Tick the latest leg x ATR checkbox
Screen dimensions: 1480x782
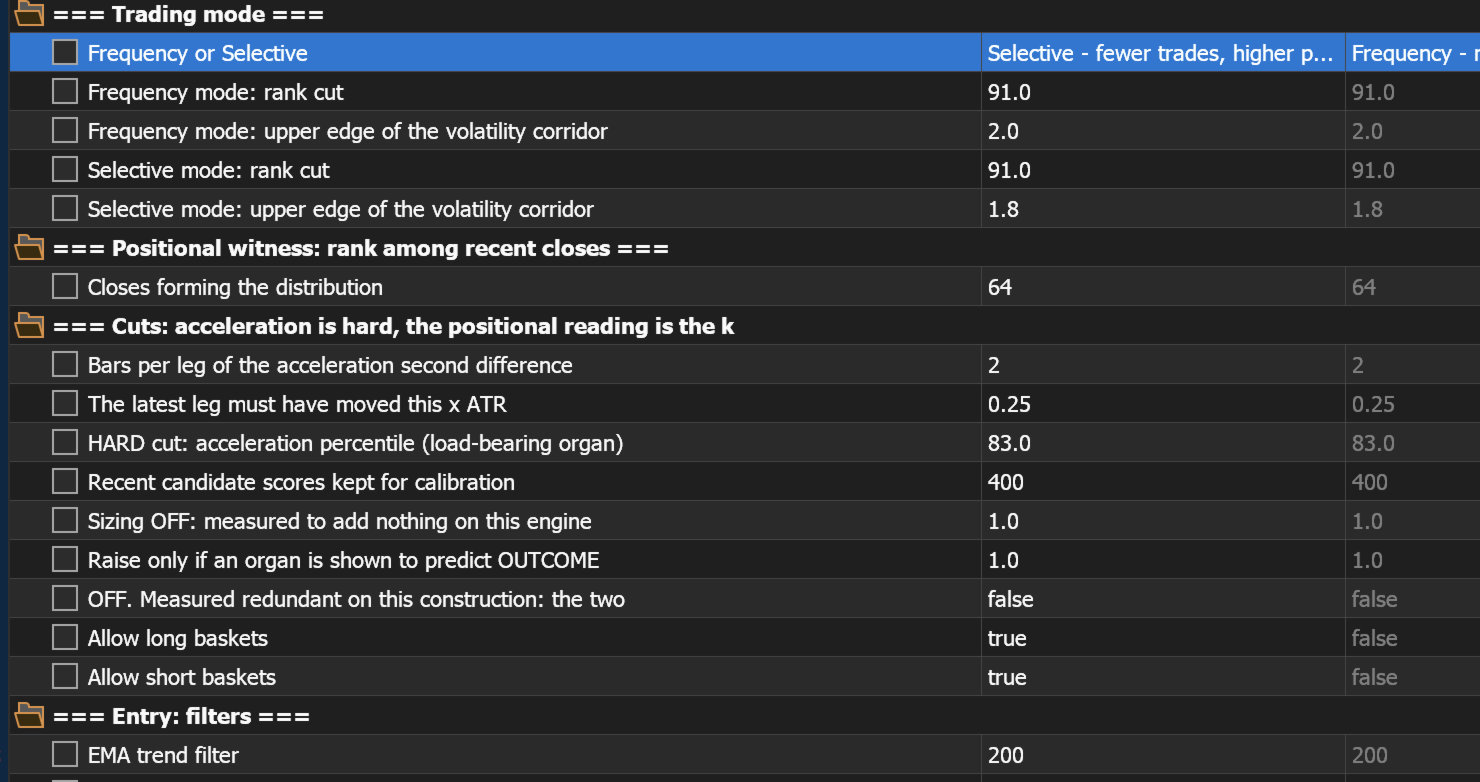(65, 403)
